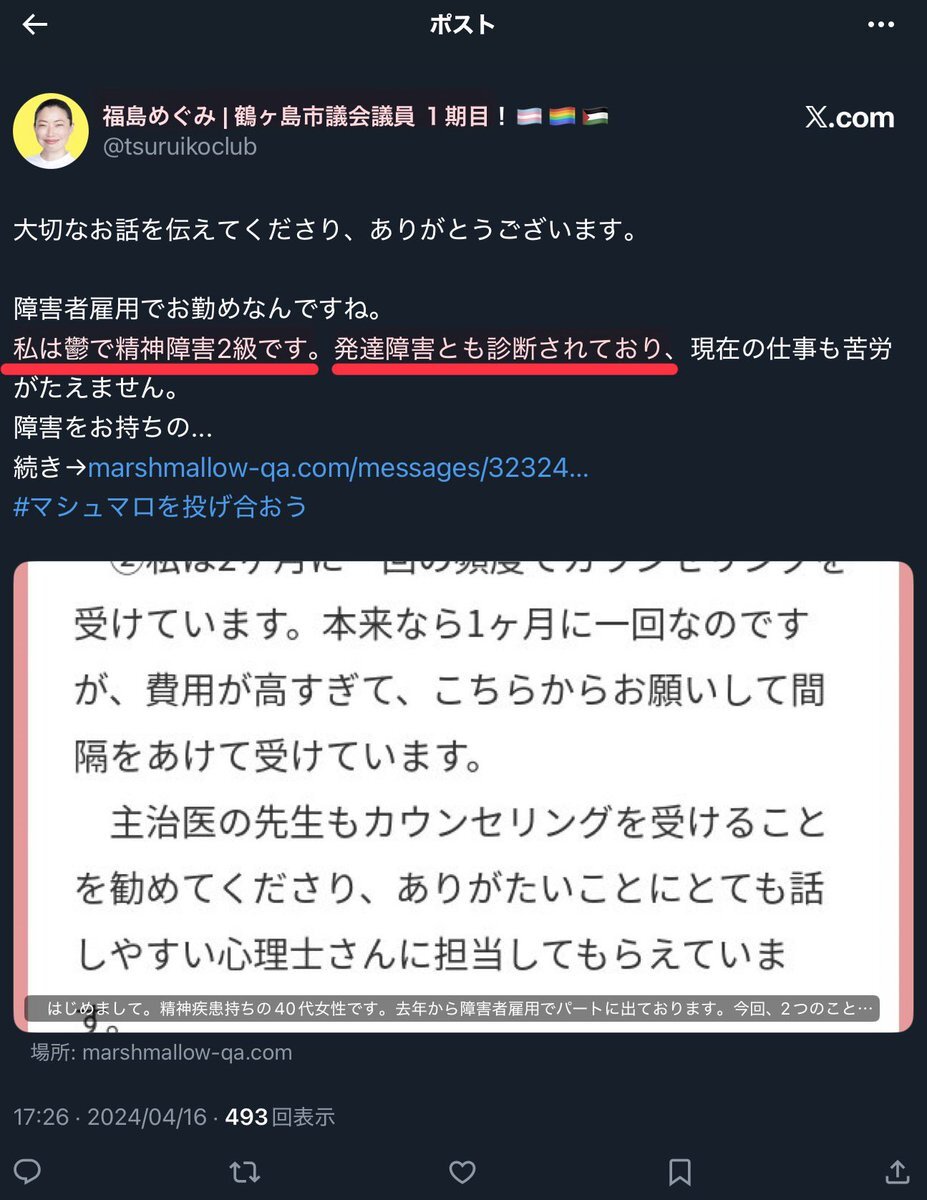Tap the share upload icon
927x1200 pixels.
(x=897, y=1171)
